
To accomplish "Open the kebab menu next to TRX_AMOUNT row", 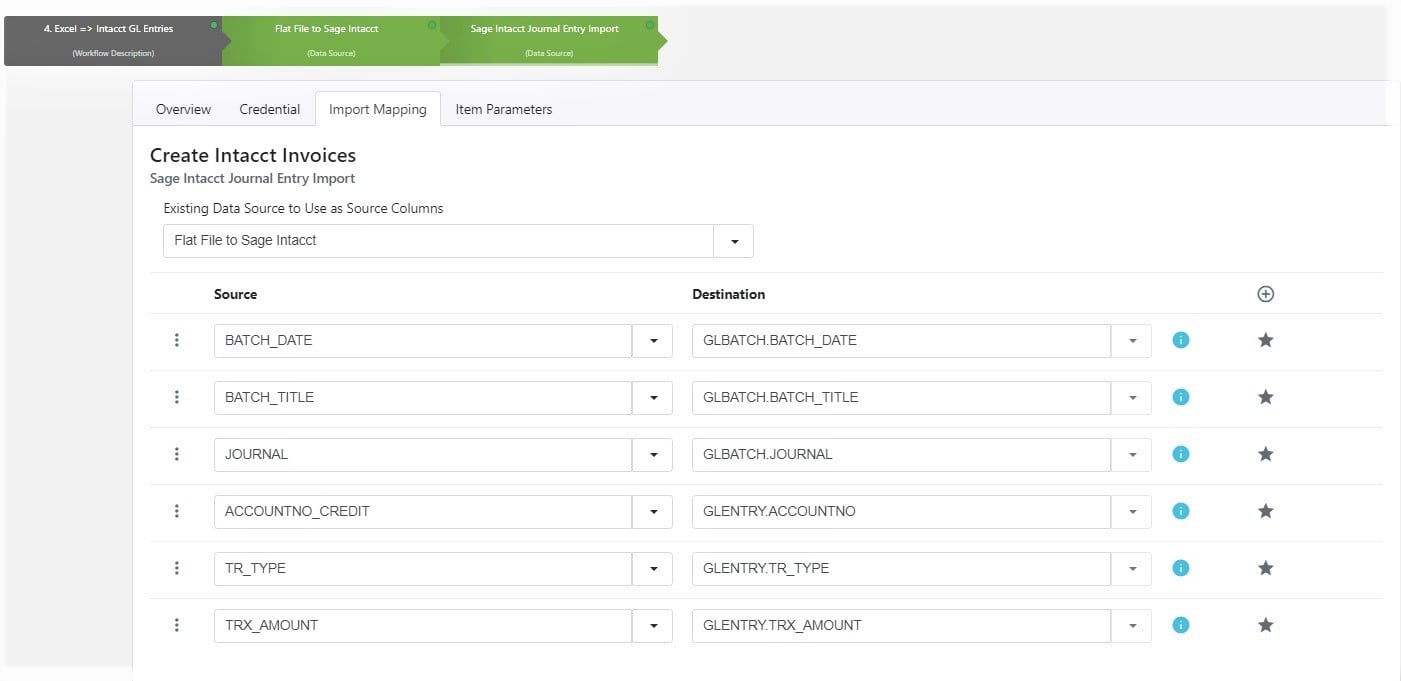I will [x=177, y=625].
